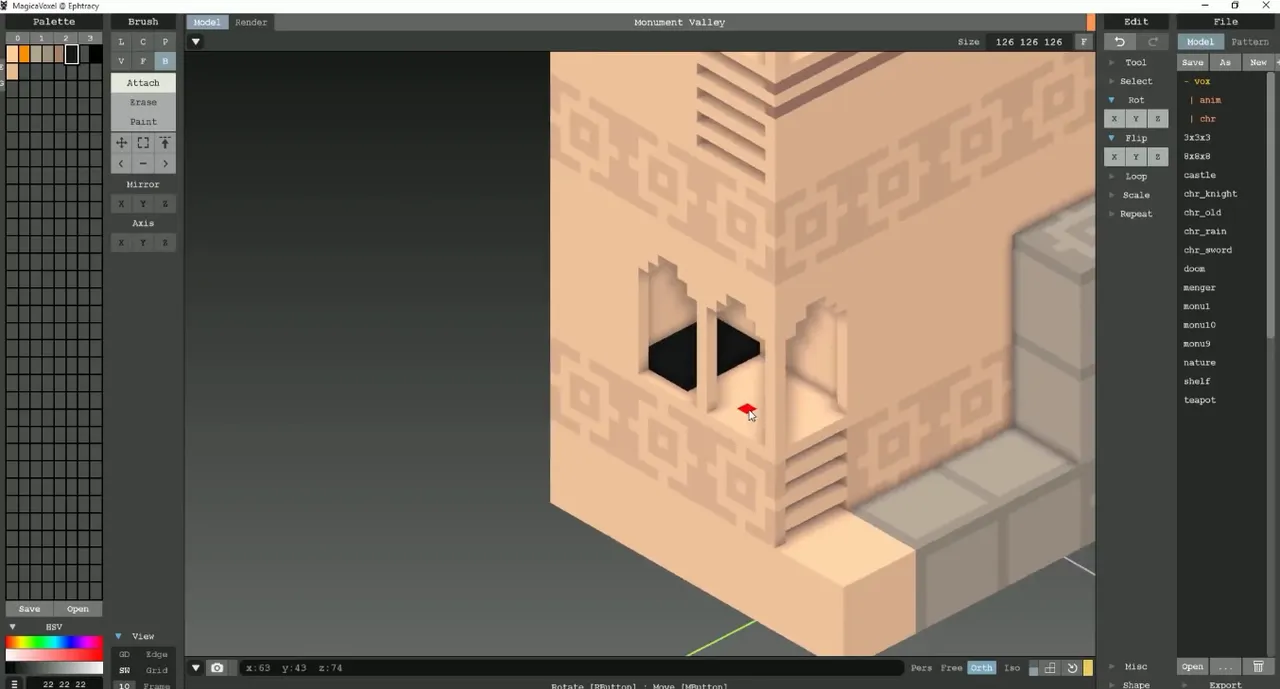Click the left chevron in Brush panel

[121, 164]
